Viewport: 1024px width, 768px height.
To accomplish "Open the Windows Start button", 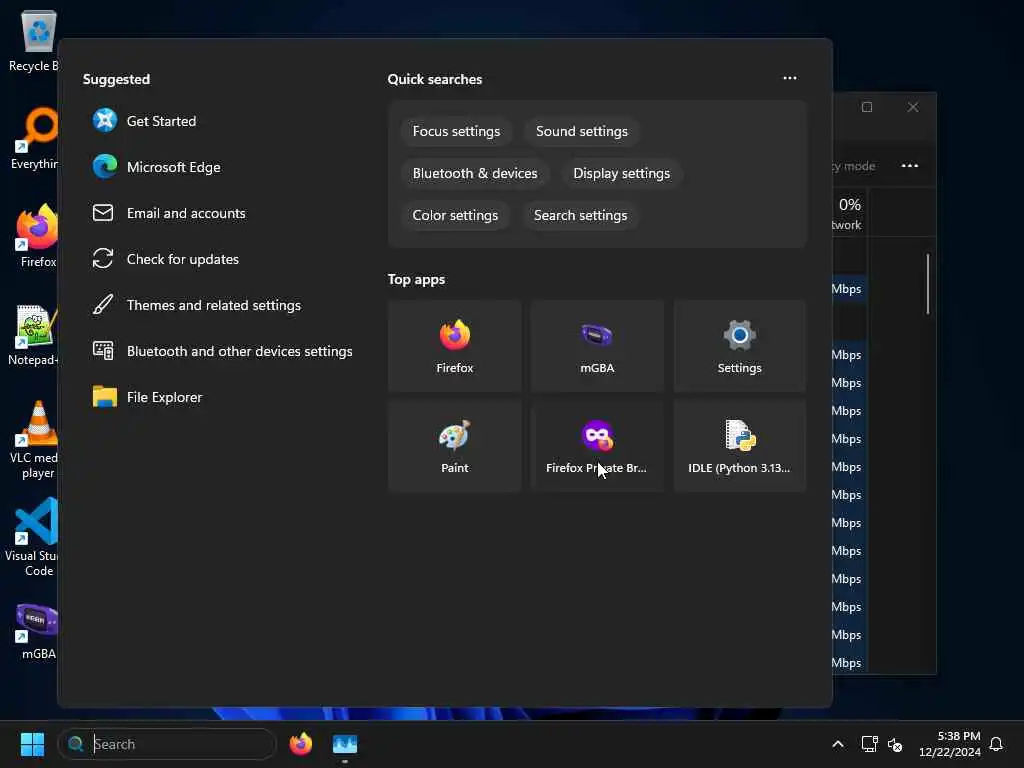I will click(32, 744).
